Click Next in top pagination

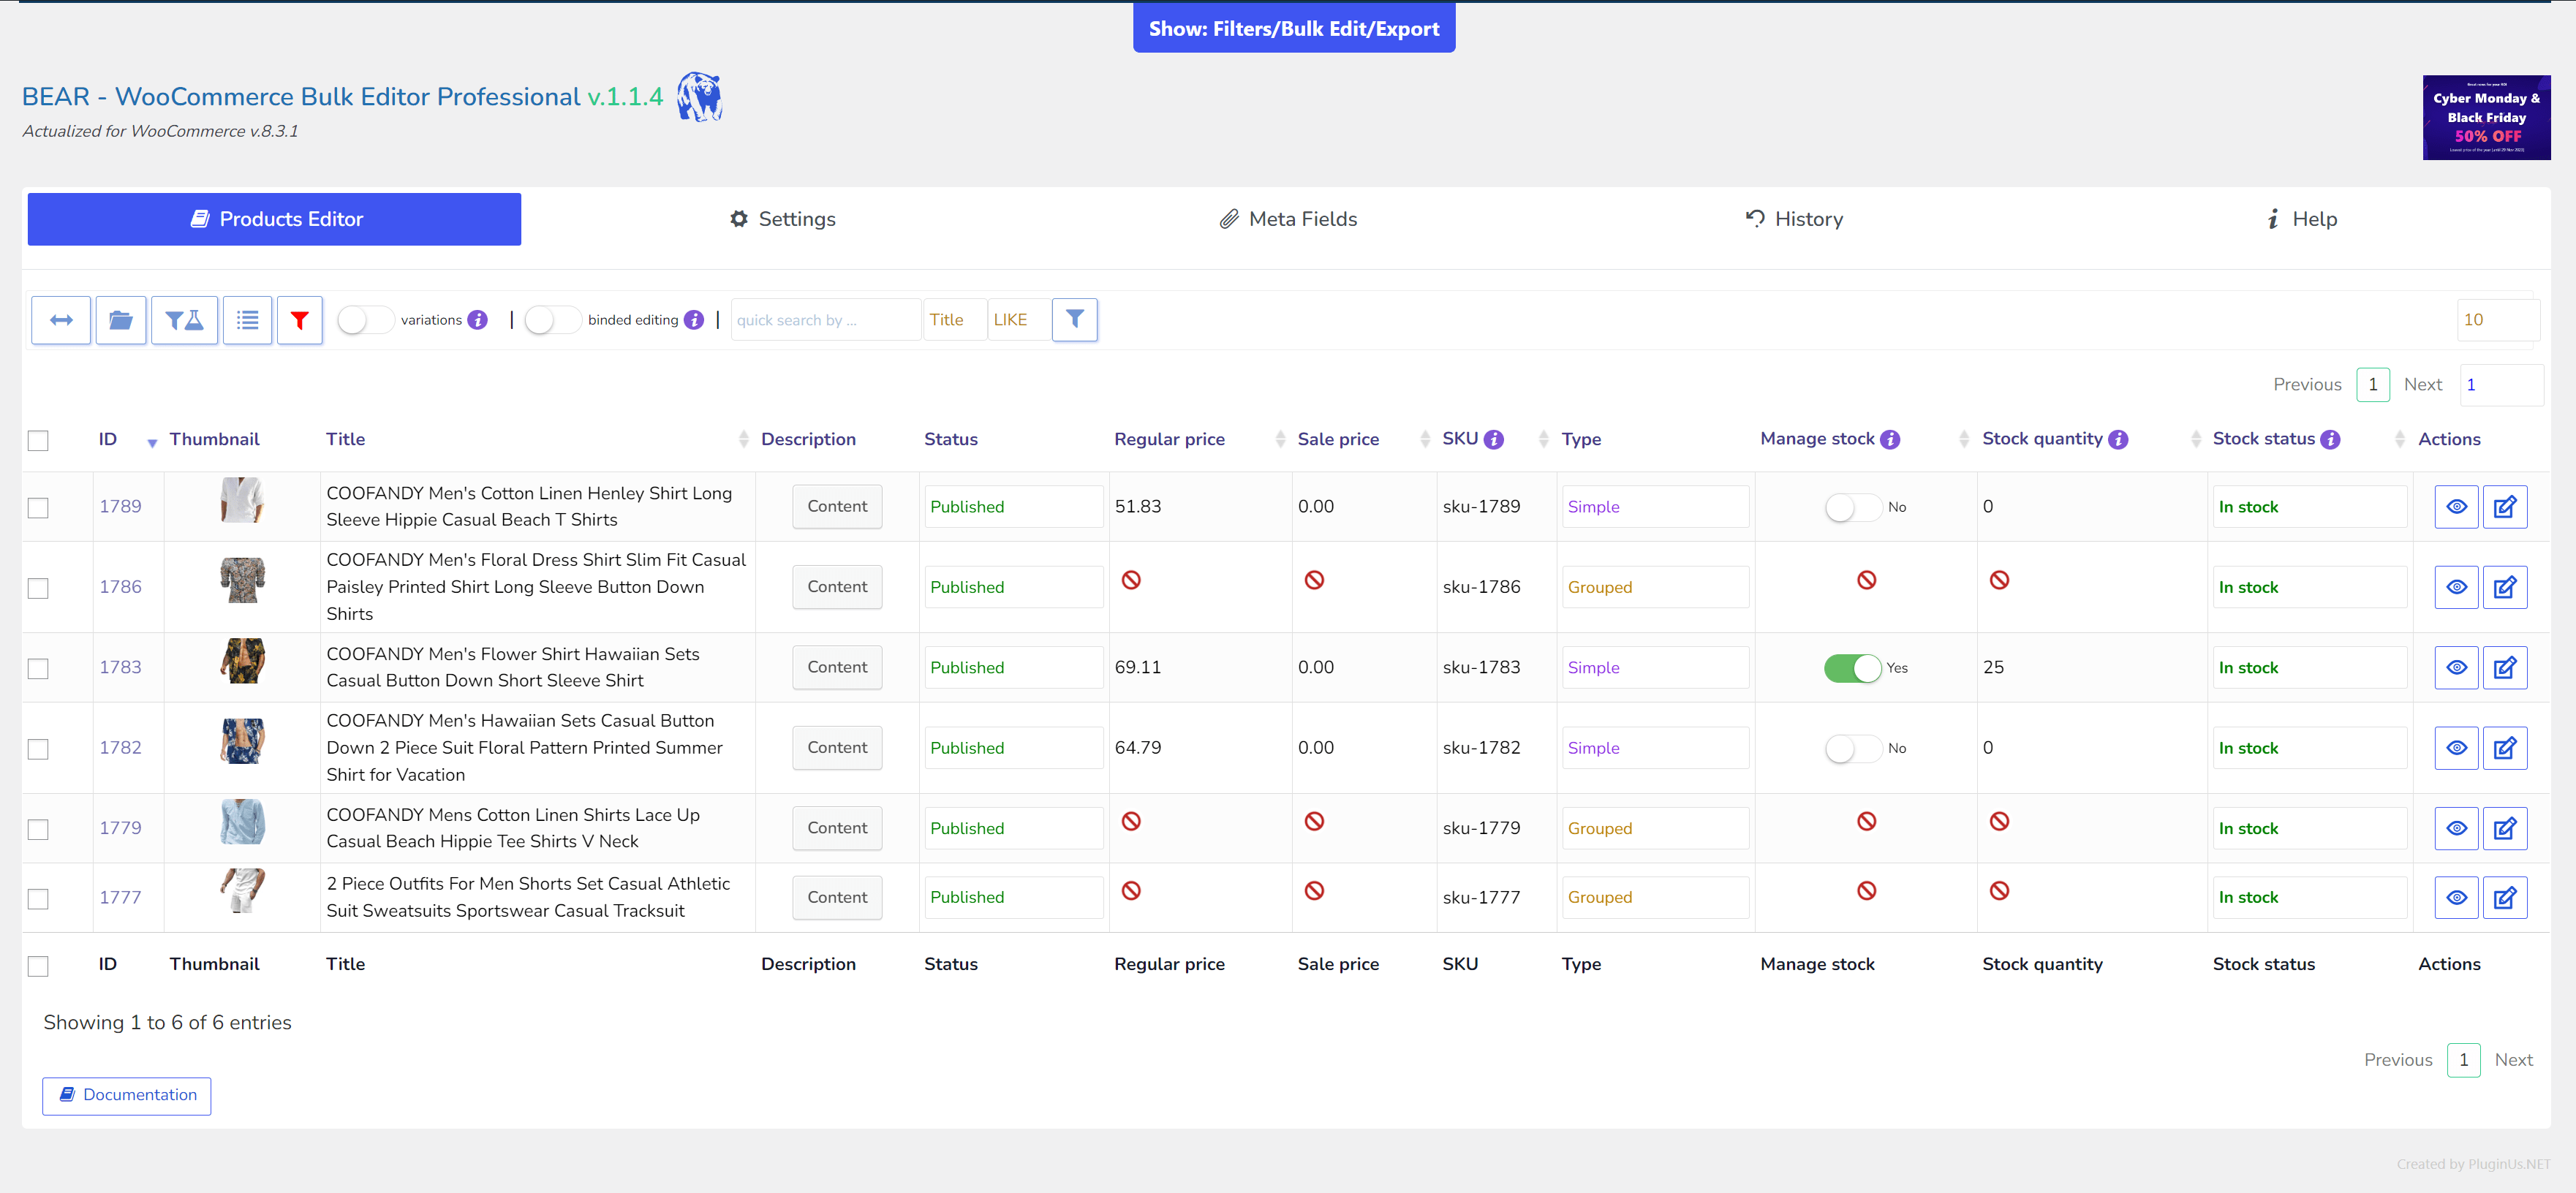click(x=2422, y=385)
